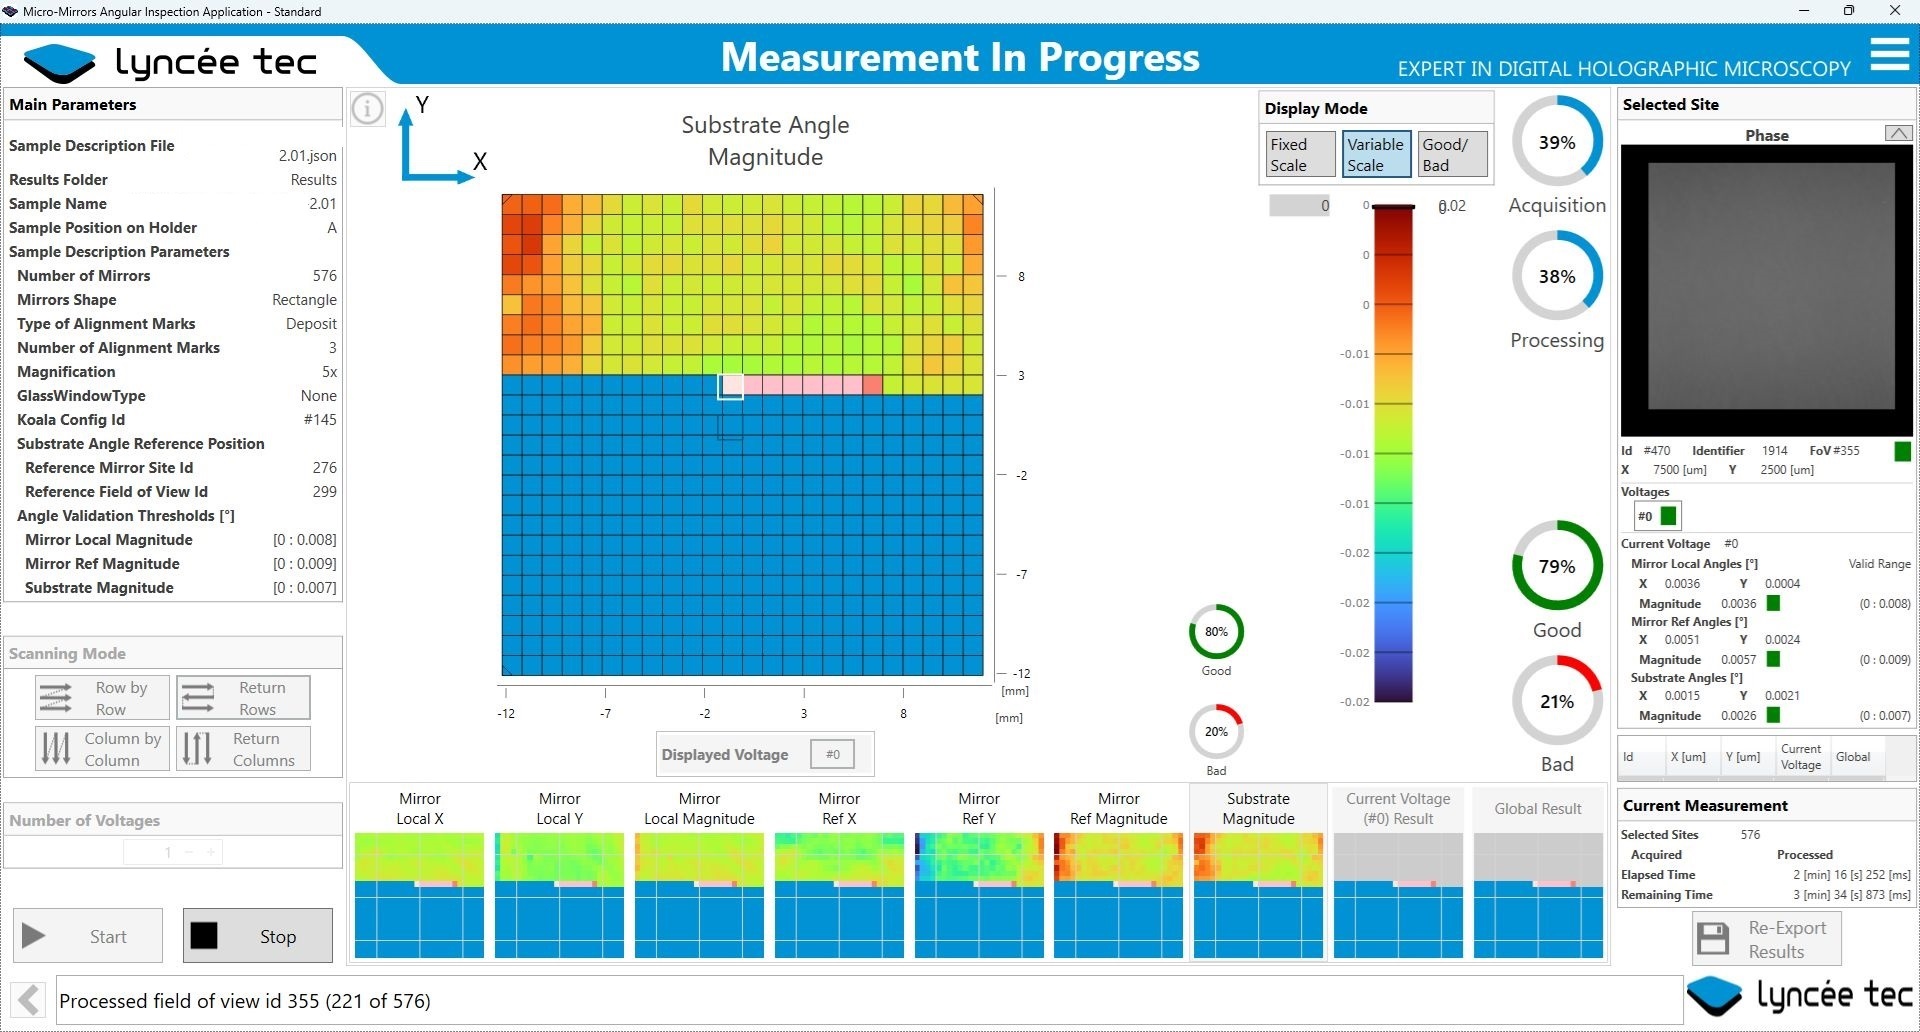Open the hamburger menu in the header

[1889, 55]
